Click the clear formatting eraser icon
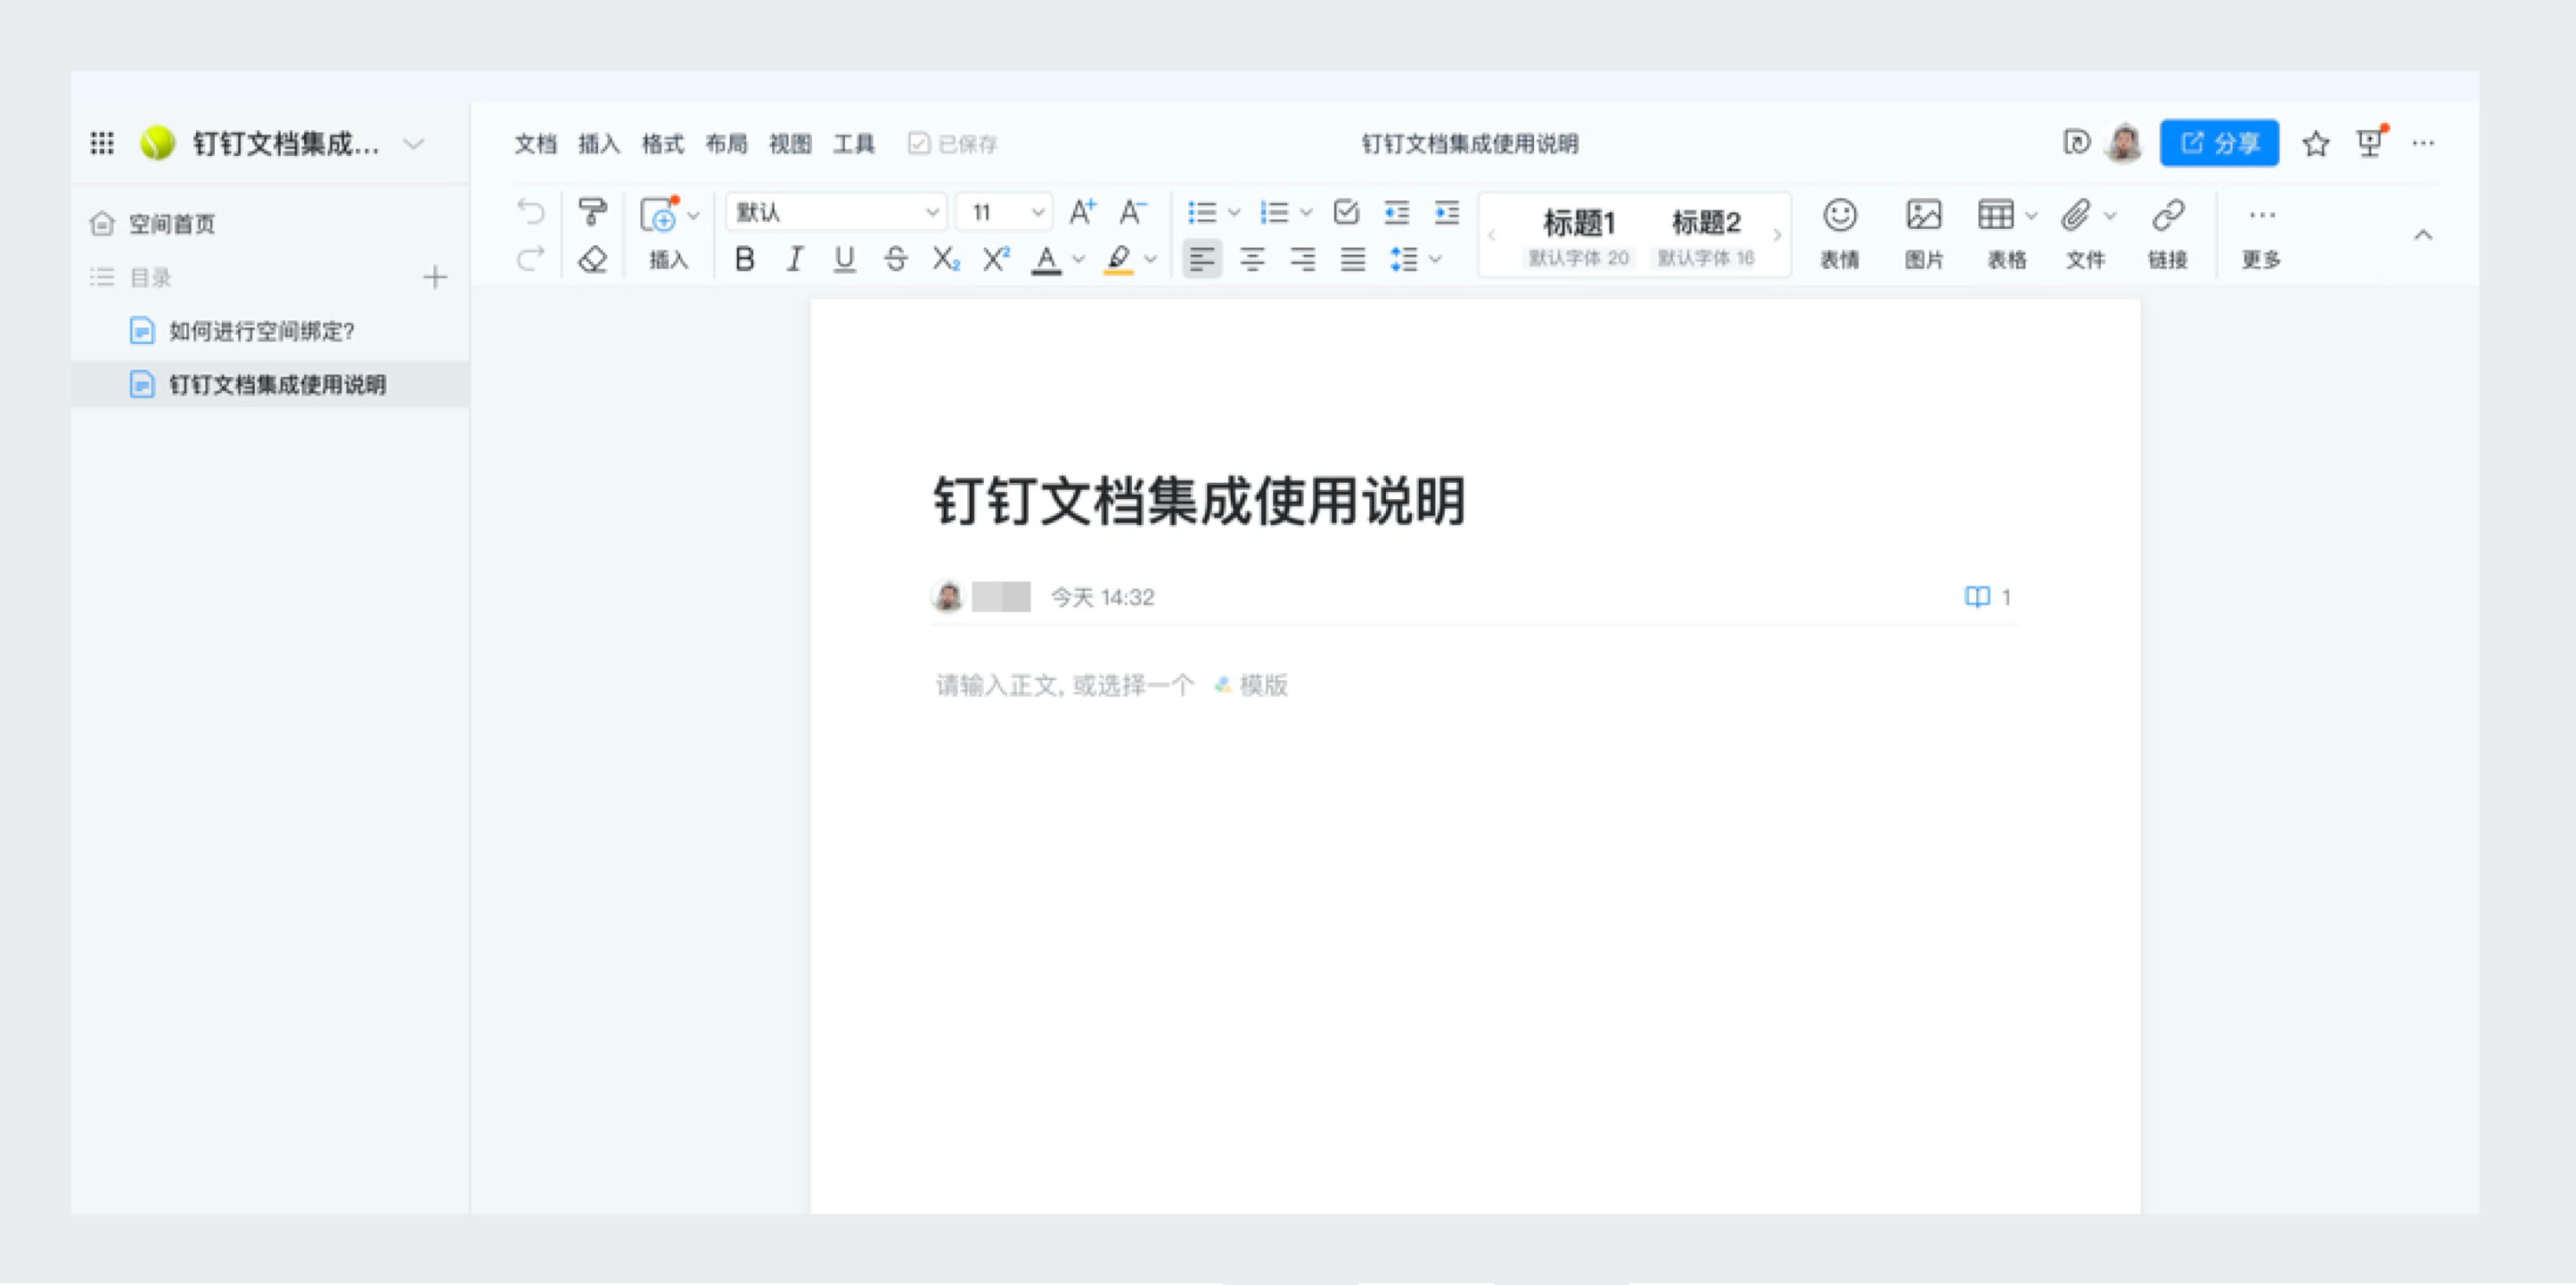2576x1285 pixels. (x=593, y=259)
